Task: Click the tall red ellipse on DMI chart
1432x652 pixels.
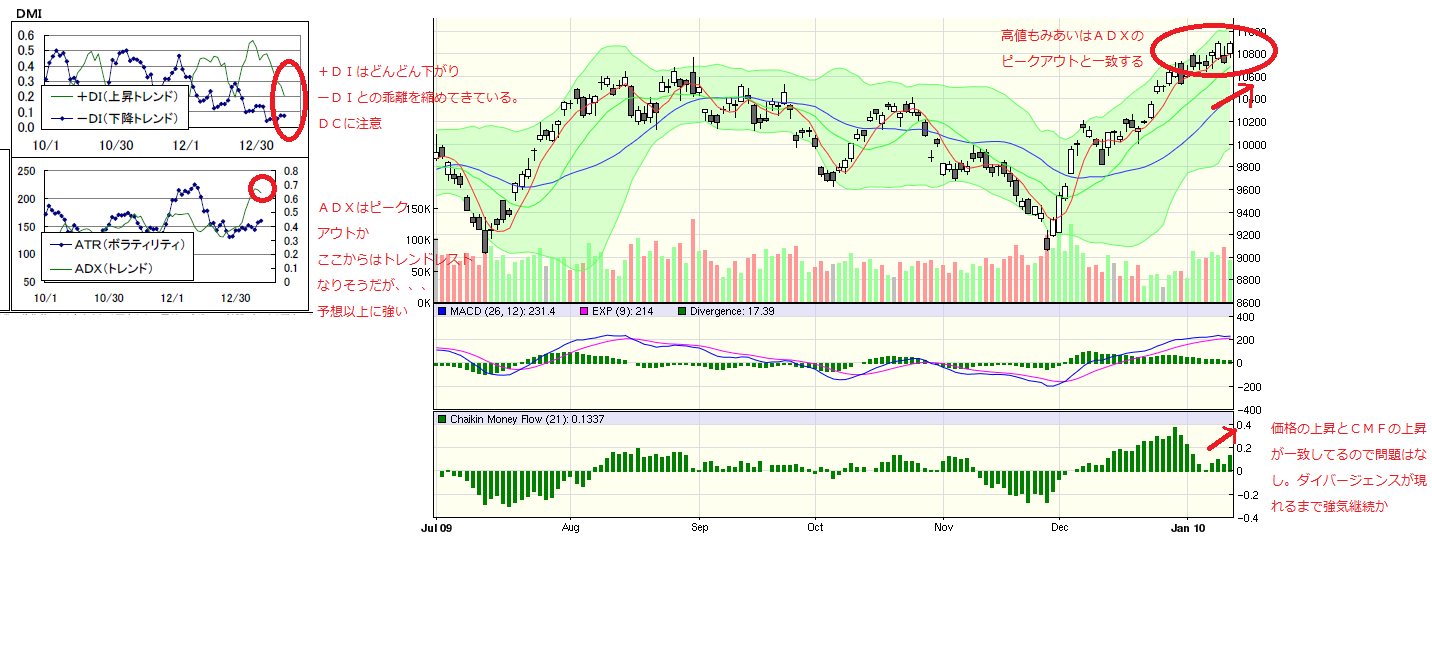Action: coord(287,100)
